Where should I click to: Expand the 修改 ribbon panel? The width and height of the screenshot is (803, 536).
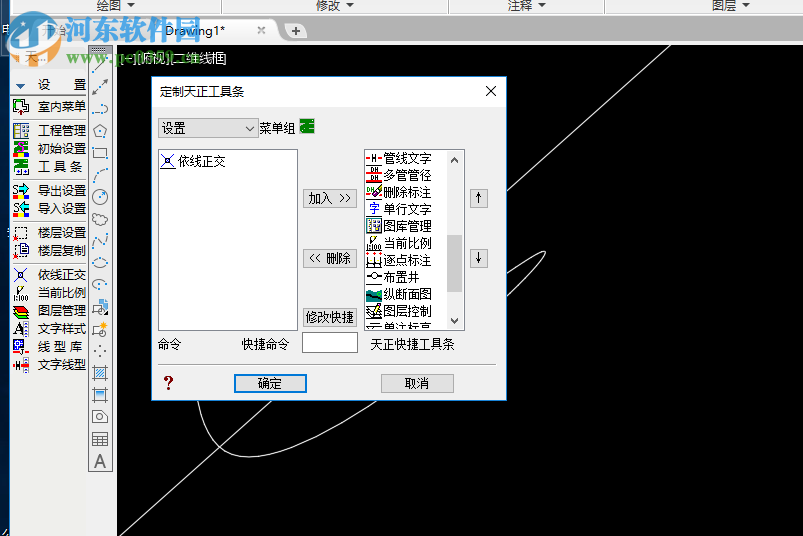click(335, 6)
